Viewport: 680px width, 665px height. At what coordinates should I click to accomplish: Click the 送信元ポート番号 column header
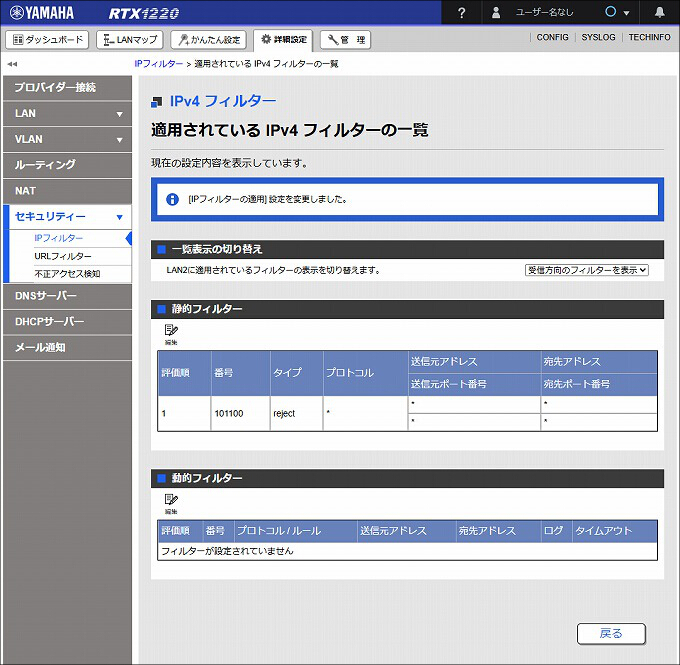(x=474, y=384)
